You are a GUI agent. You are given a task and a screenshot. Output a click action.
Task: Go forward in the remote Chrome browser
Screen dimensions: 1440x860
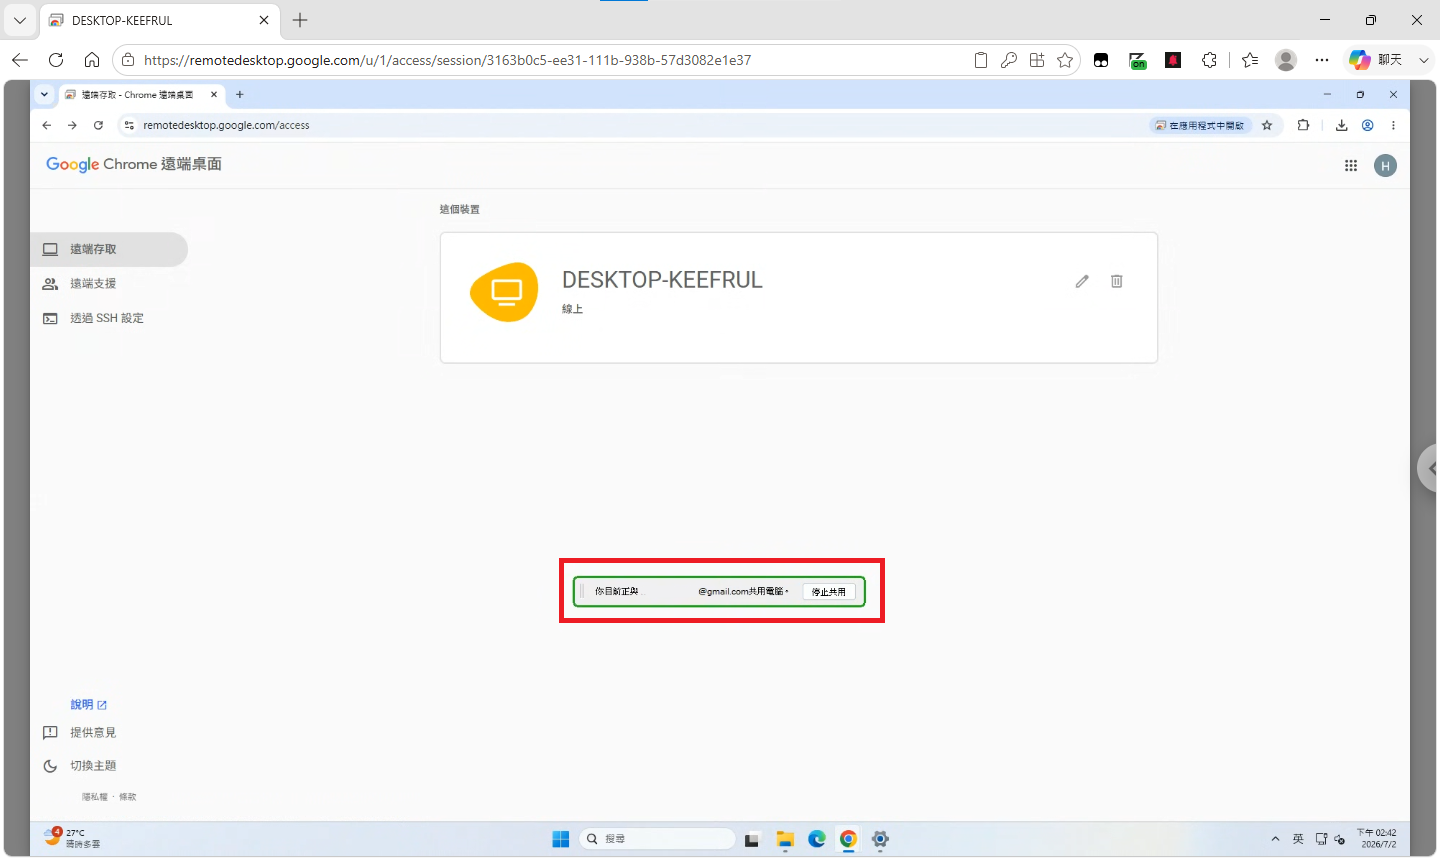point(72,125)
